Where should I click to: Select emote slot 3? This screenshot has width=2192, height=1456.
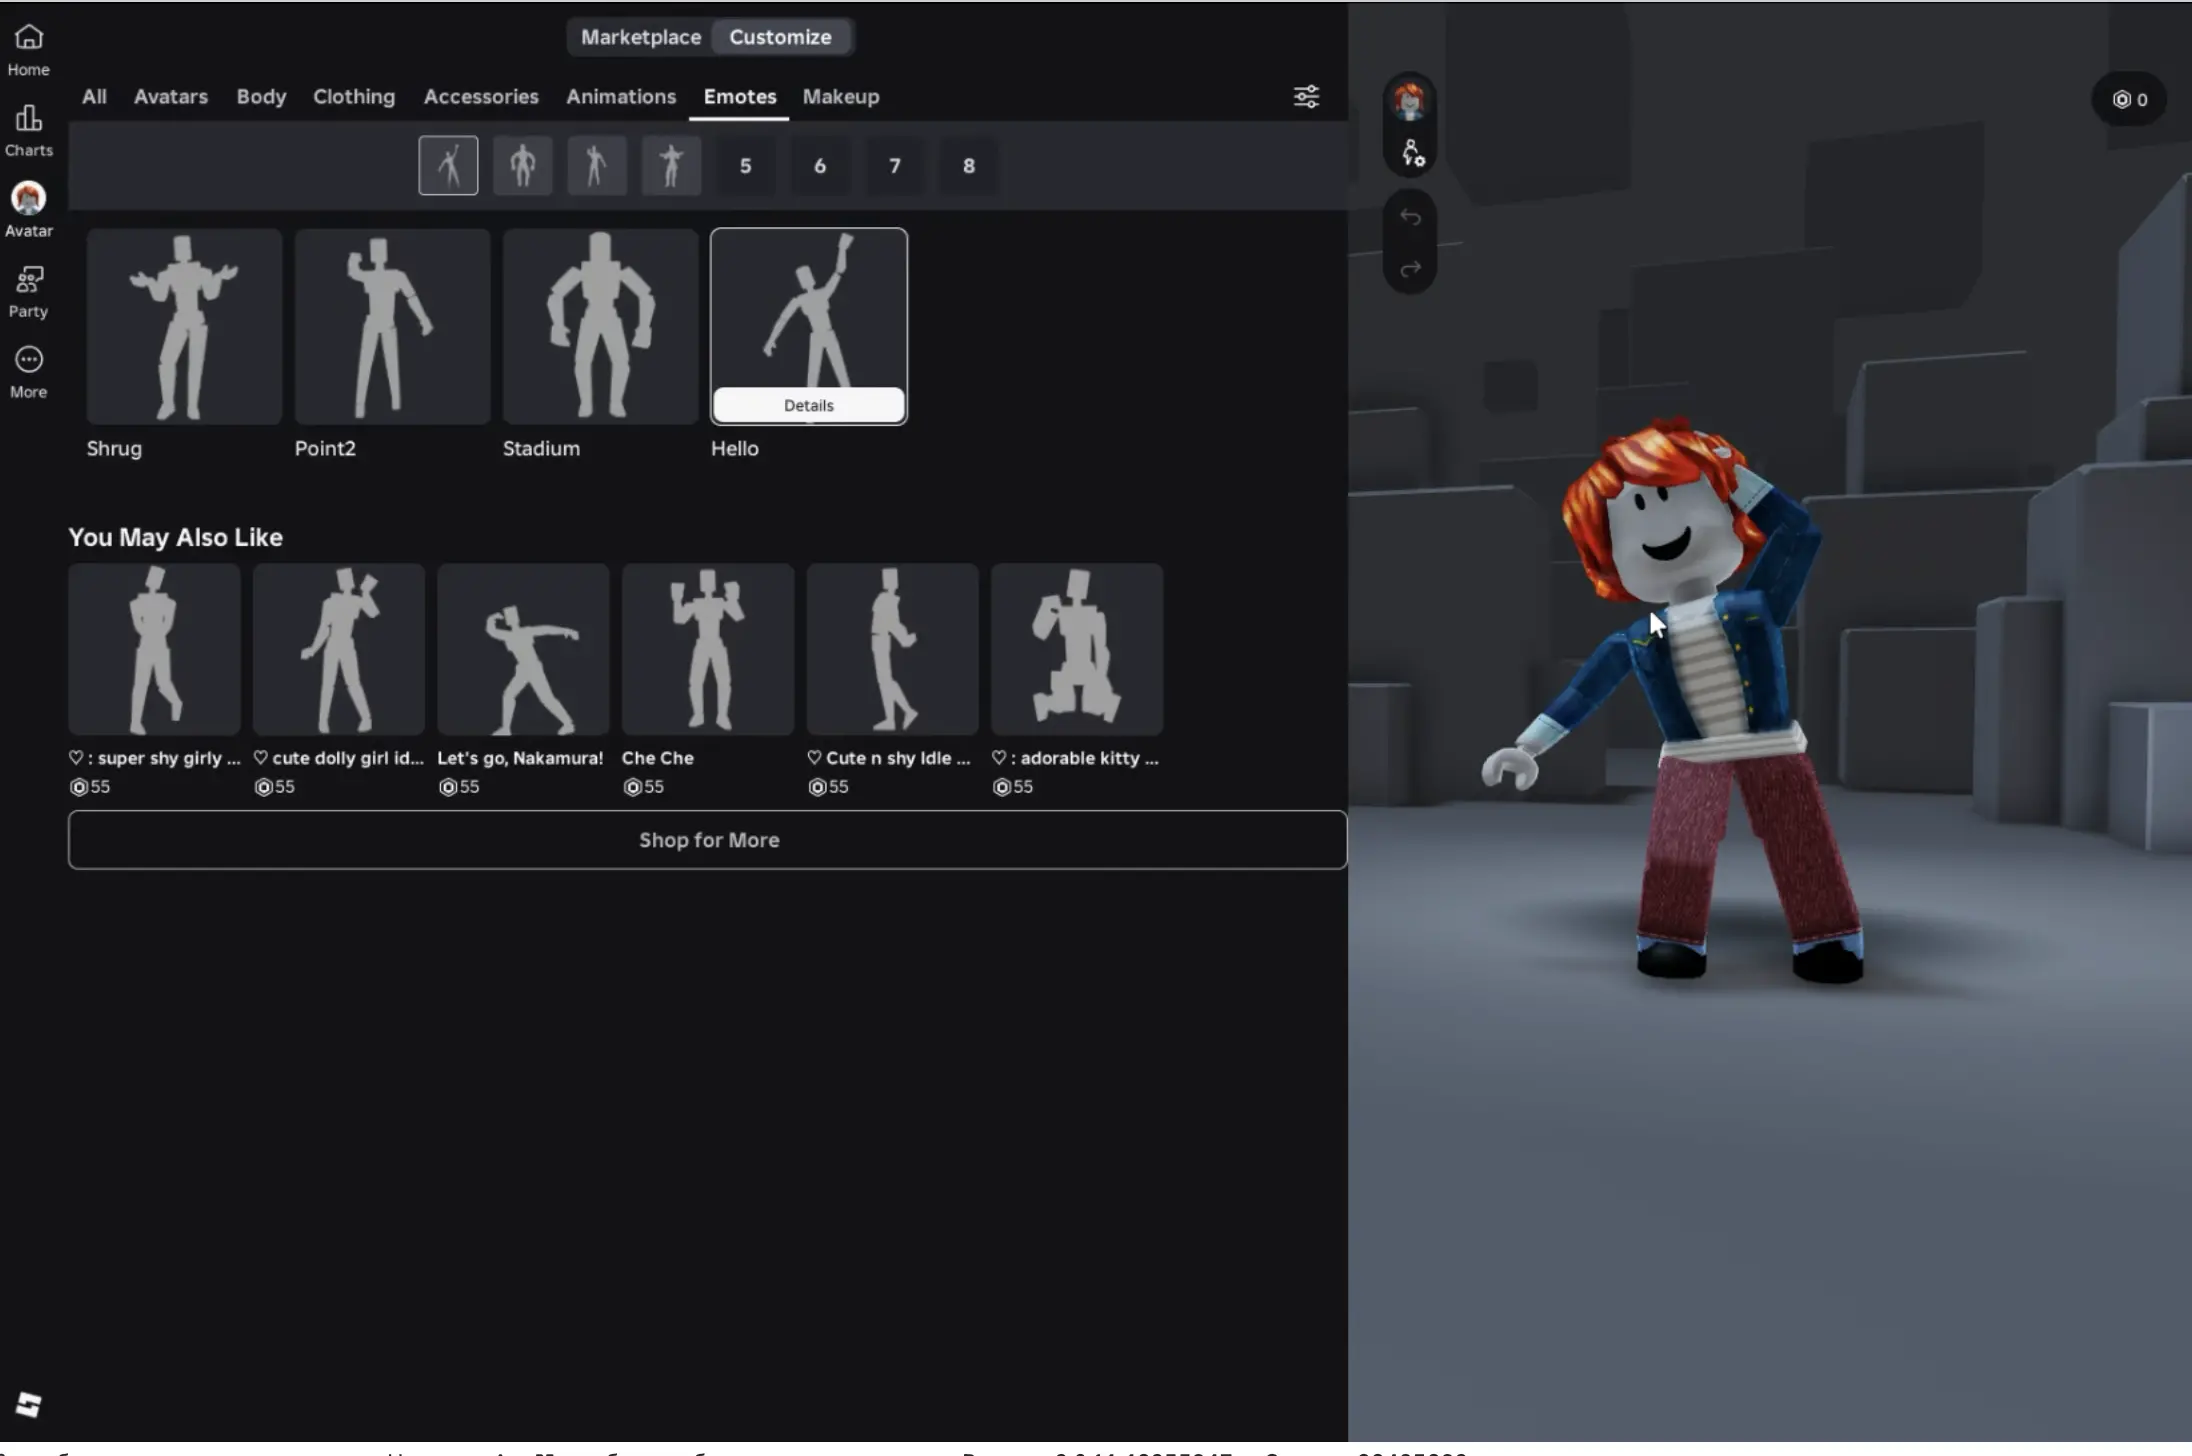pyautogui.click(x=596, y=165)
